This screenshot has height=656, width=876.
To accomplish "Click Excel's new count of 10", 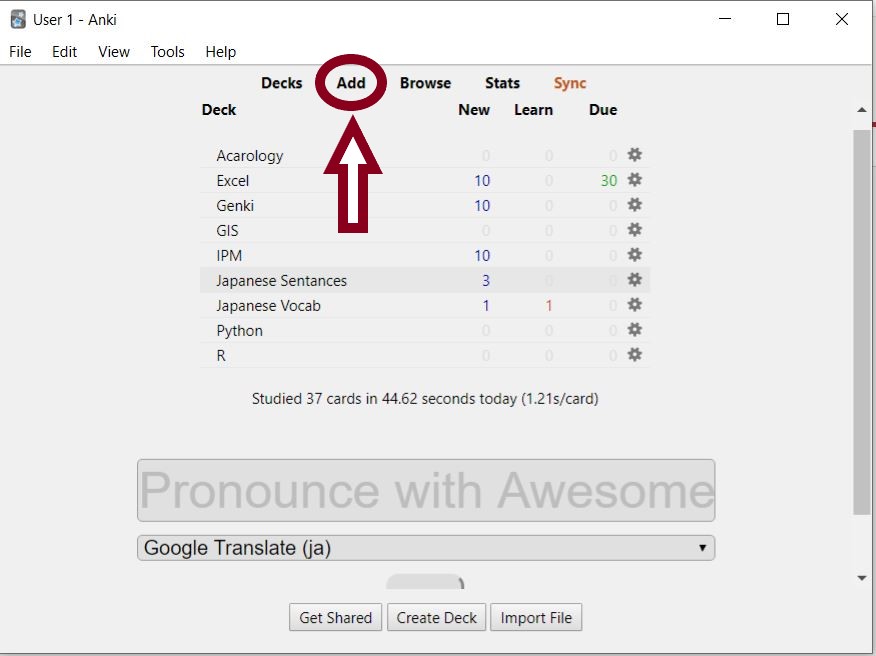I will pyautogui.click(x=482, y=180).
